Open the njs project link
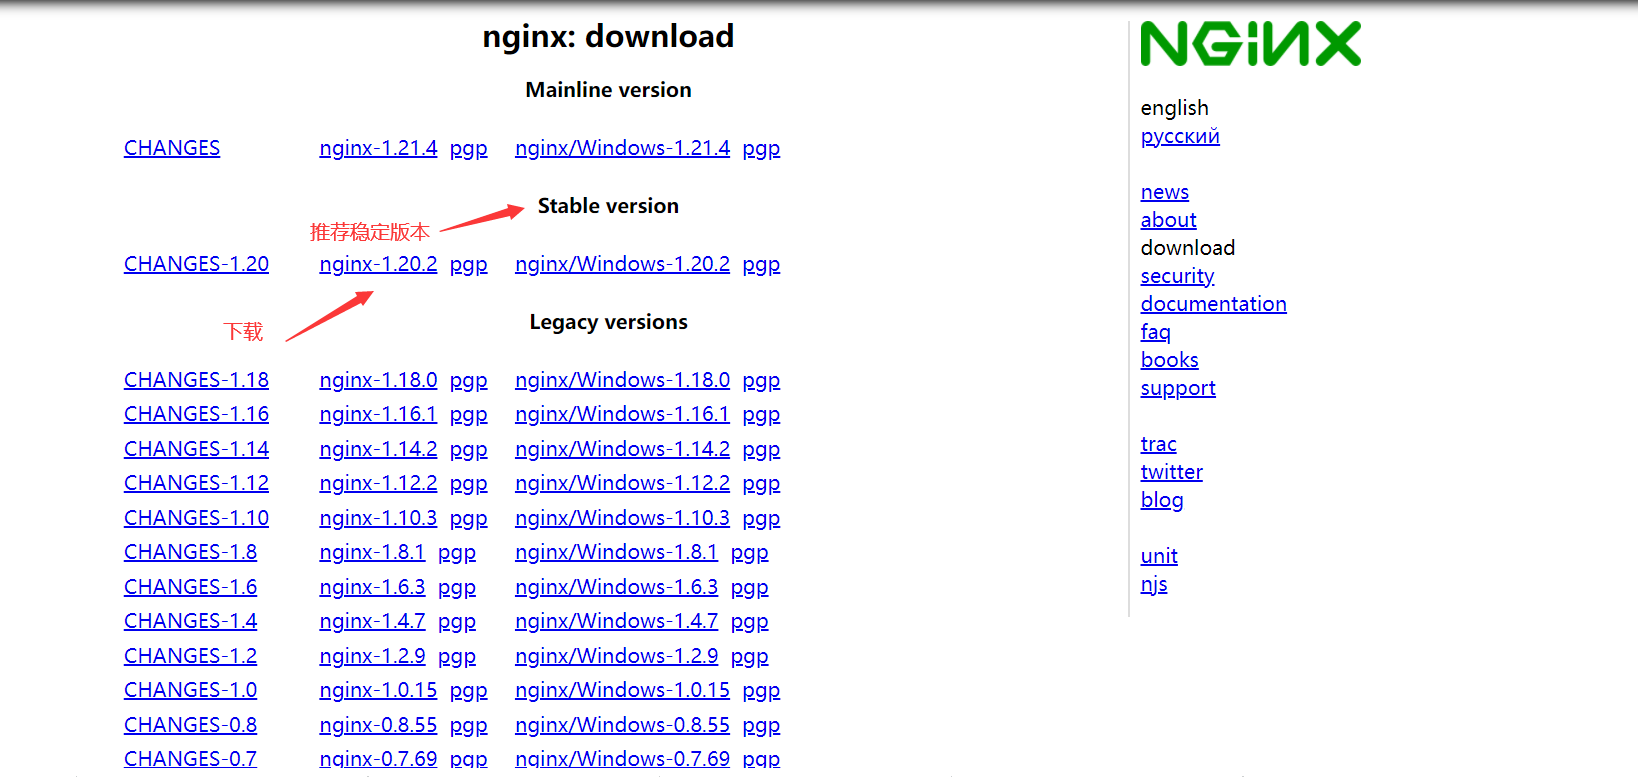The image size is (1638, 777). click(x=1154, y=584)
